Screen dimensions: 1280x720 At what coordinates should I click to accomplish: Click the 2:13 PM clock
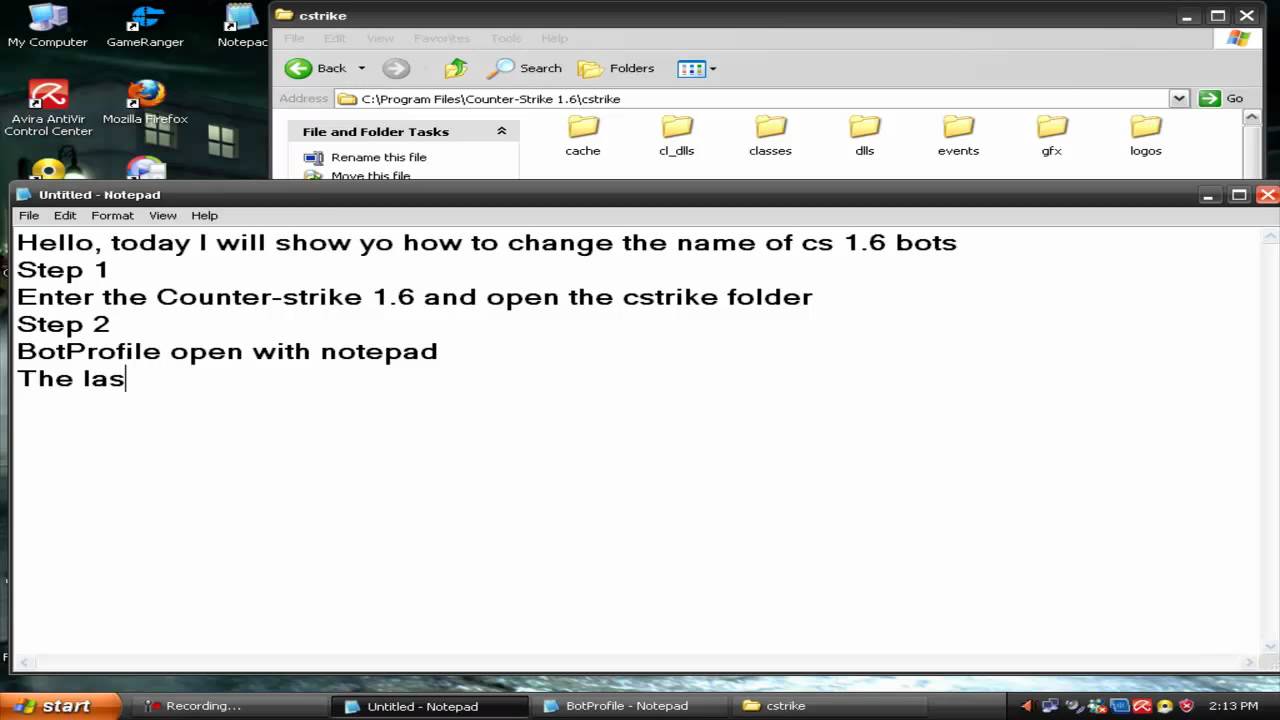(x=1234, y=706)
